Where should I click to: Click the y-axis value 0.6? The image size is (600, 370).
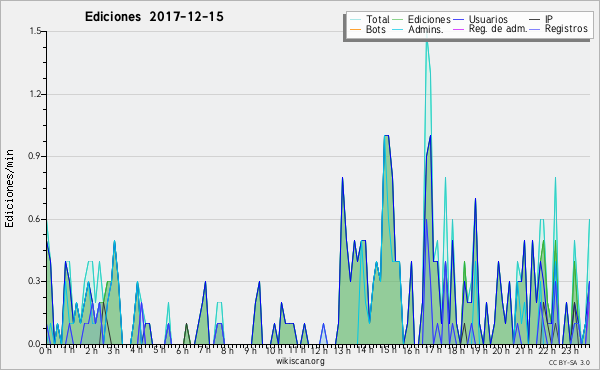(x=35, y=219)
